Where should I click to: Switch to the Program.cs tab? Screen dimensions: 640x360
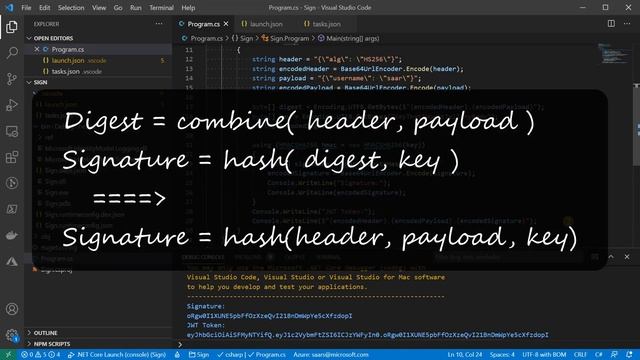[x=203, y=24]
